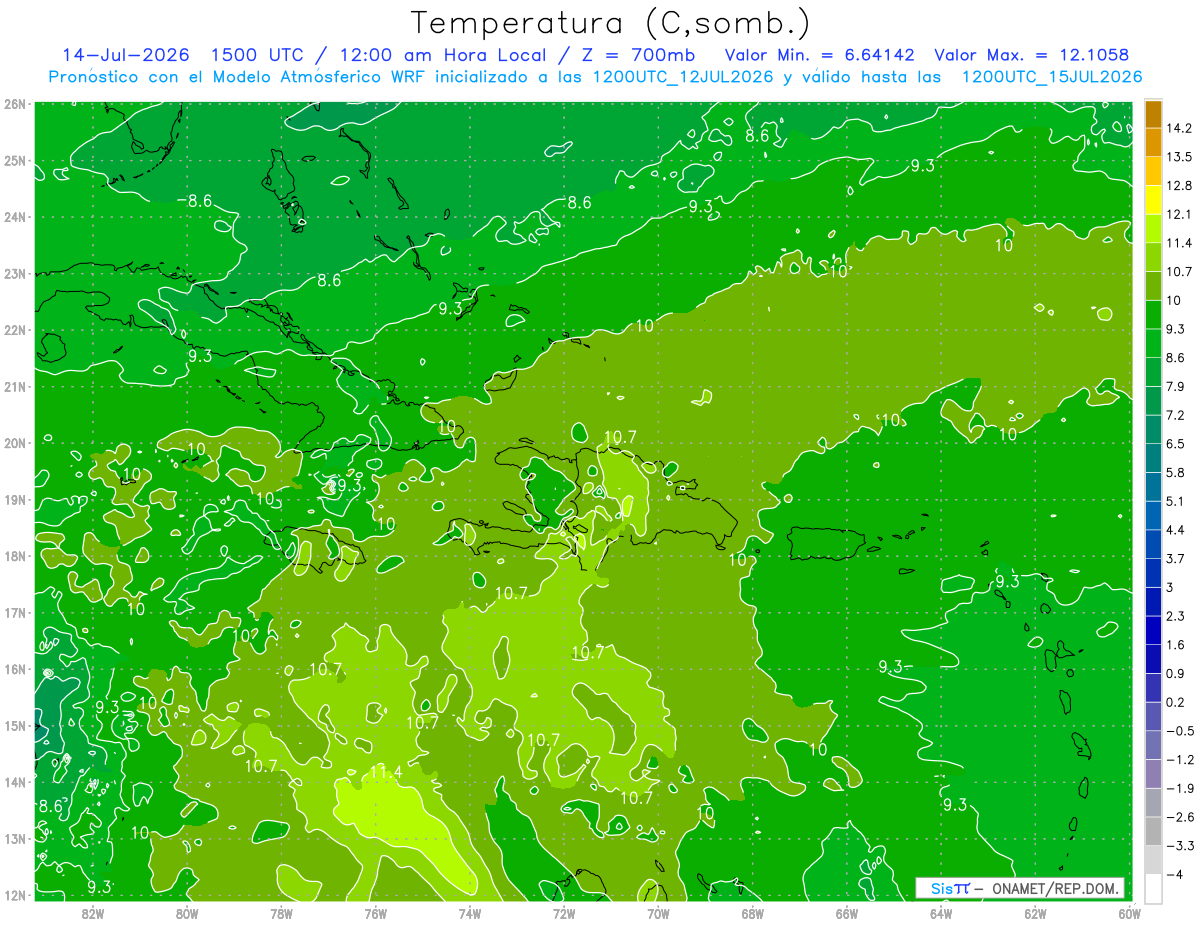Viewport: 1200px width, 927px height.
Task: Click the 80W longitude axis label
Action: [187, 913]
